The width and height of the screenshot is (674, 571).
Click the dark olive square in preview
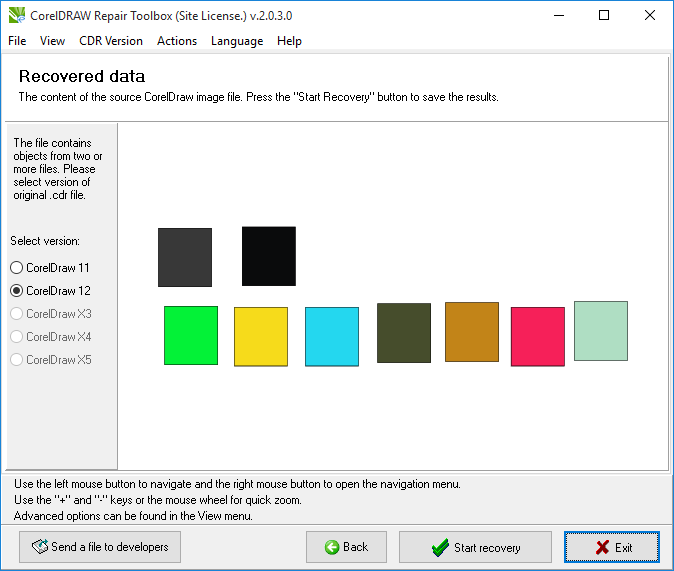tap(404, 333)
